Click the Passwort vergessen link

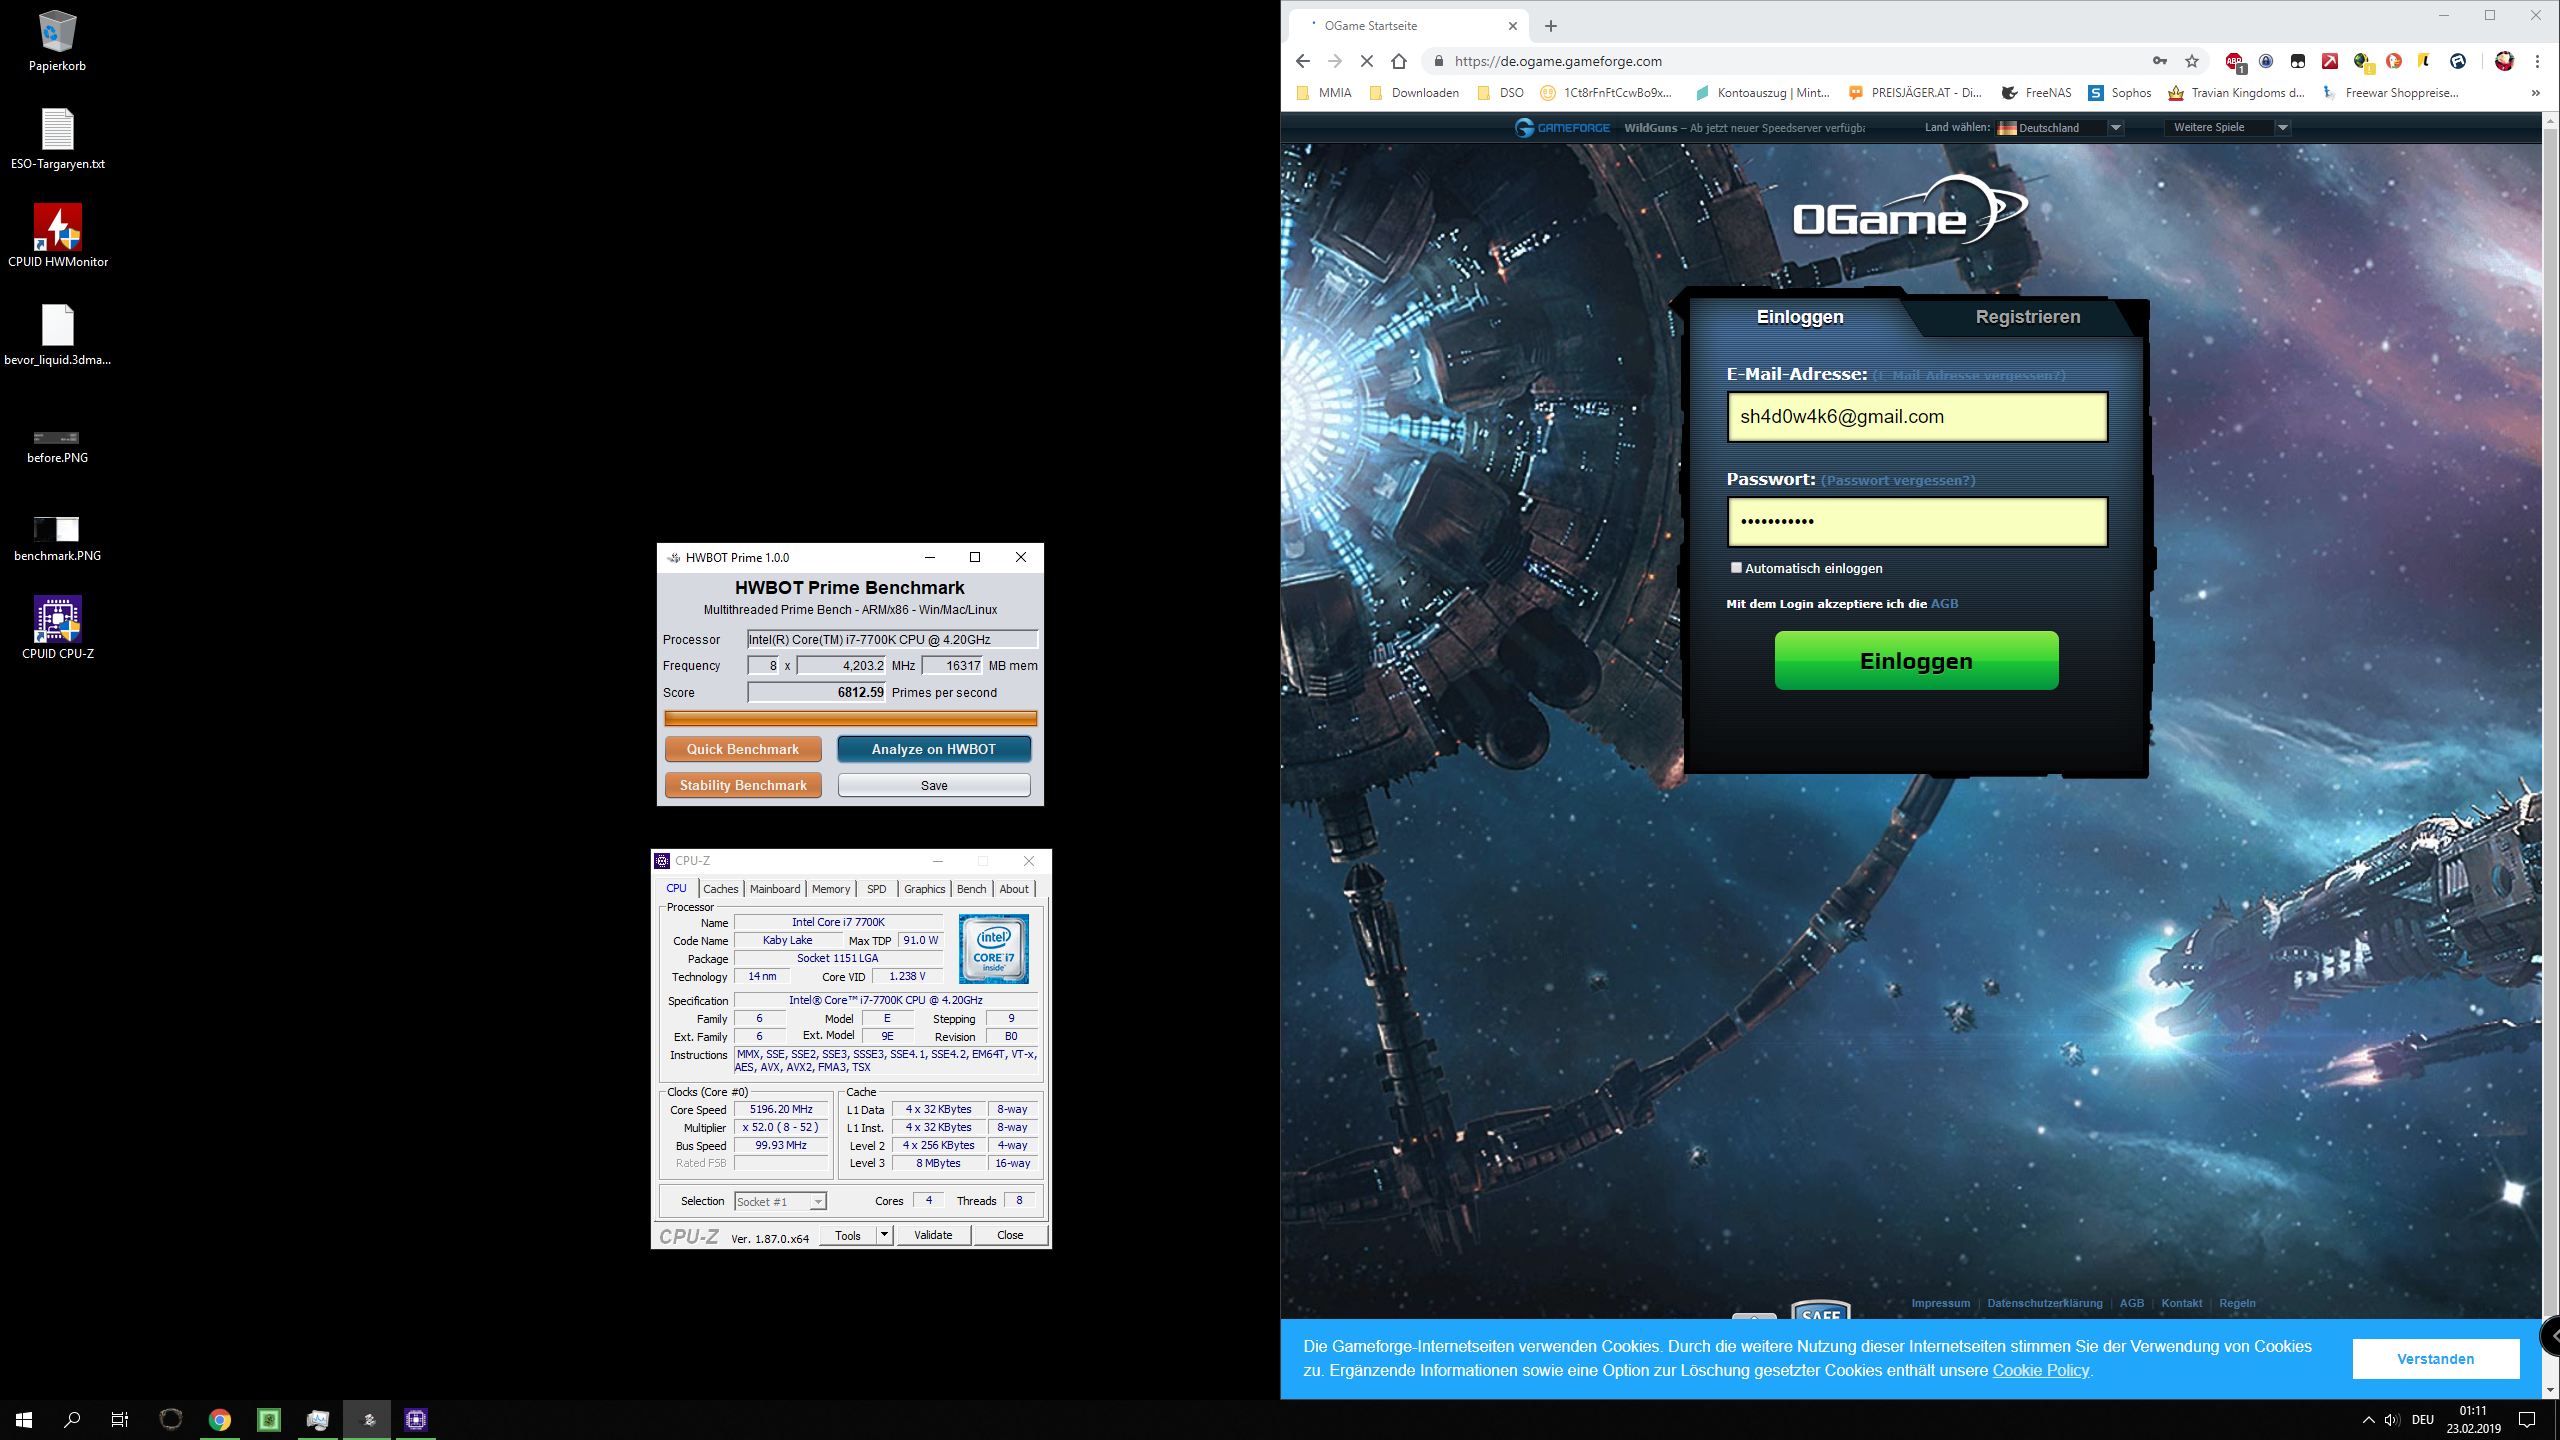coord(1898,481)
